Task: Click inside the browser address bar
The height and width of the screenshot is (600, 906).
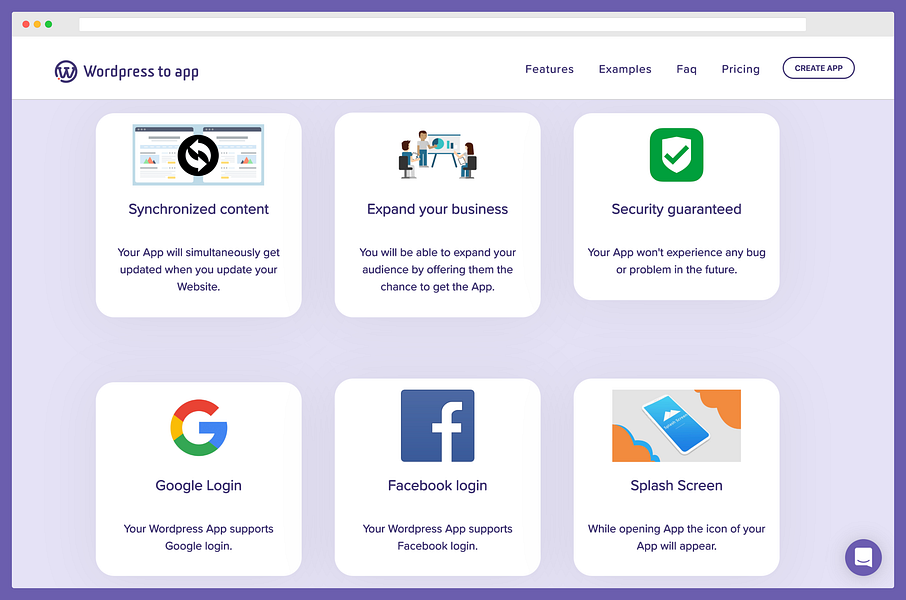Action: [x=443, y=24]
